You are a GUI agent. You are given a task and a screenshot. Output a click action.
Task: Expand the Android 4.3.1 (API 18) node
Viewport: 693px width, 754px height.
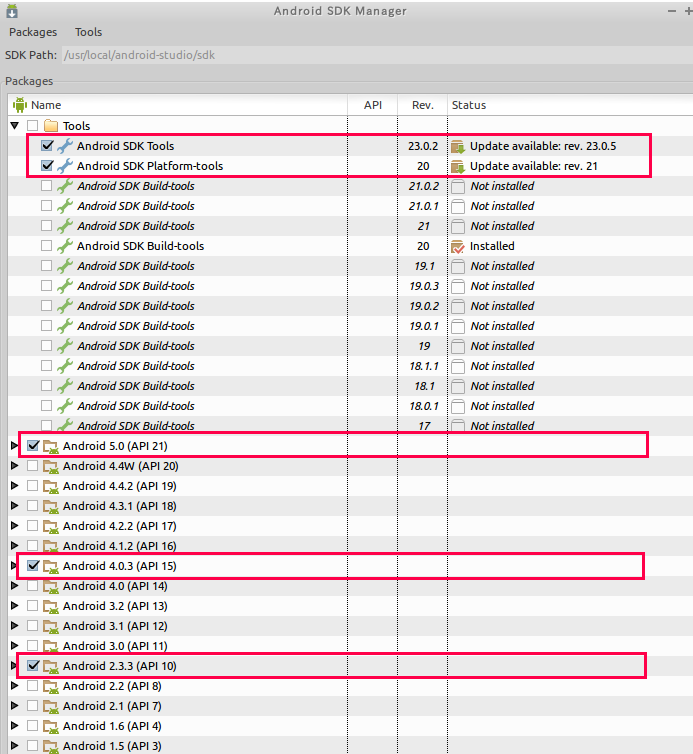pos(14,506)
